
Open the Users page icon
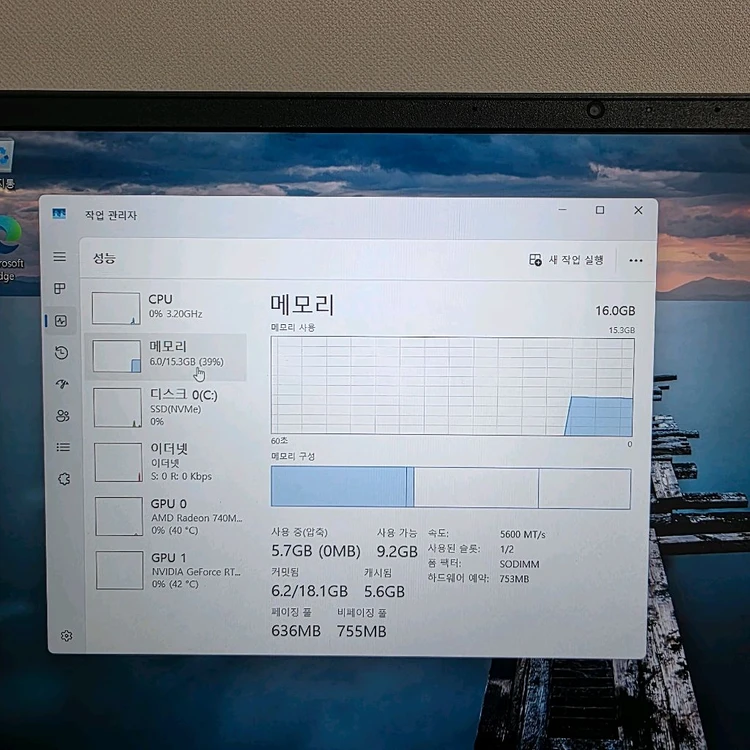[63, 416]
